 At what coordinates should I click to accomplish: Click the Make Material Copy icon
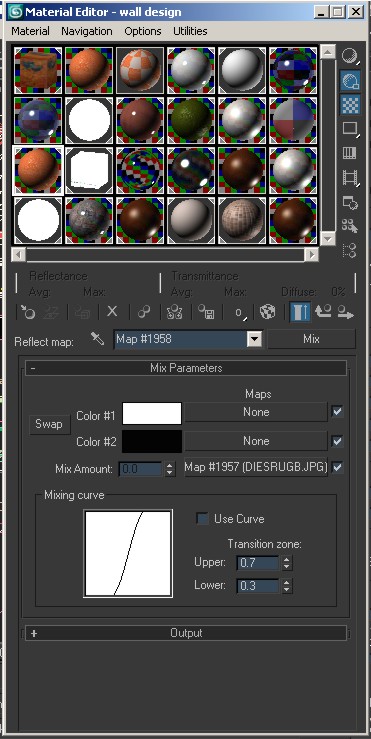pyautogui.click(x=144, y=312)
